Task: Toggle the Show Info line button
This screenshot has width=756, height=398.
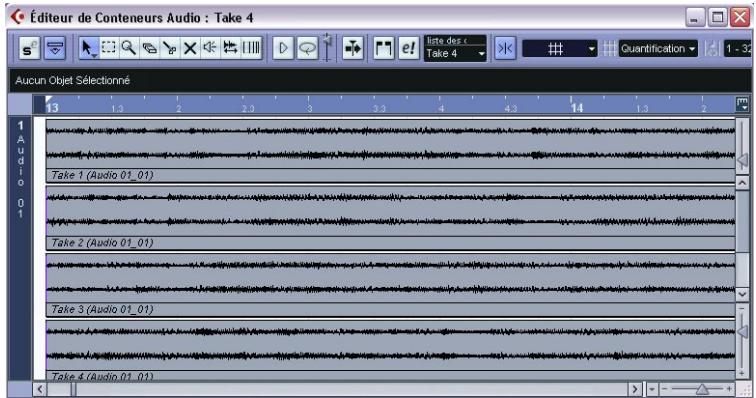Action: (54, 48)
